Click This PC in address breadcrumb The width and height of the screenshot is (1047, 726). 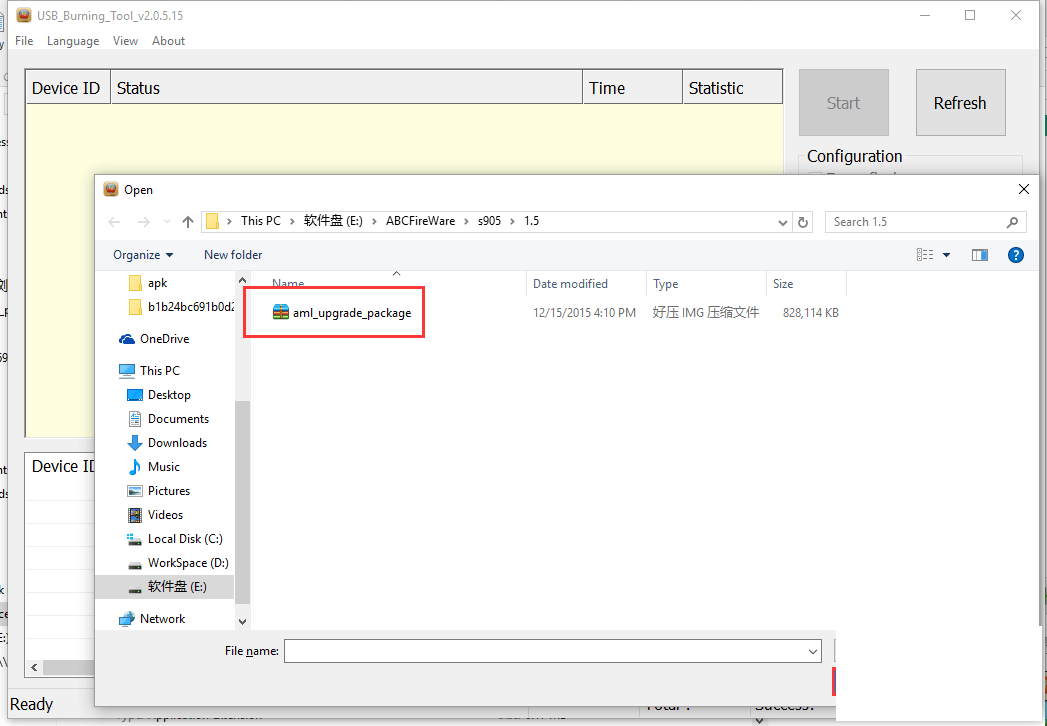pyautogui.click(x=260, y=221)
